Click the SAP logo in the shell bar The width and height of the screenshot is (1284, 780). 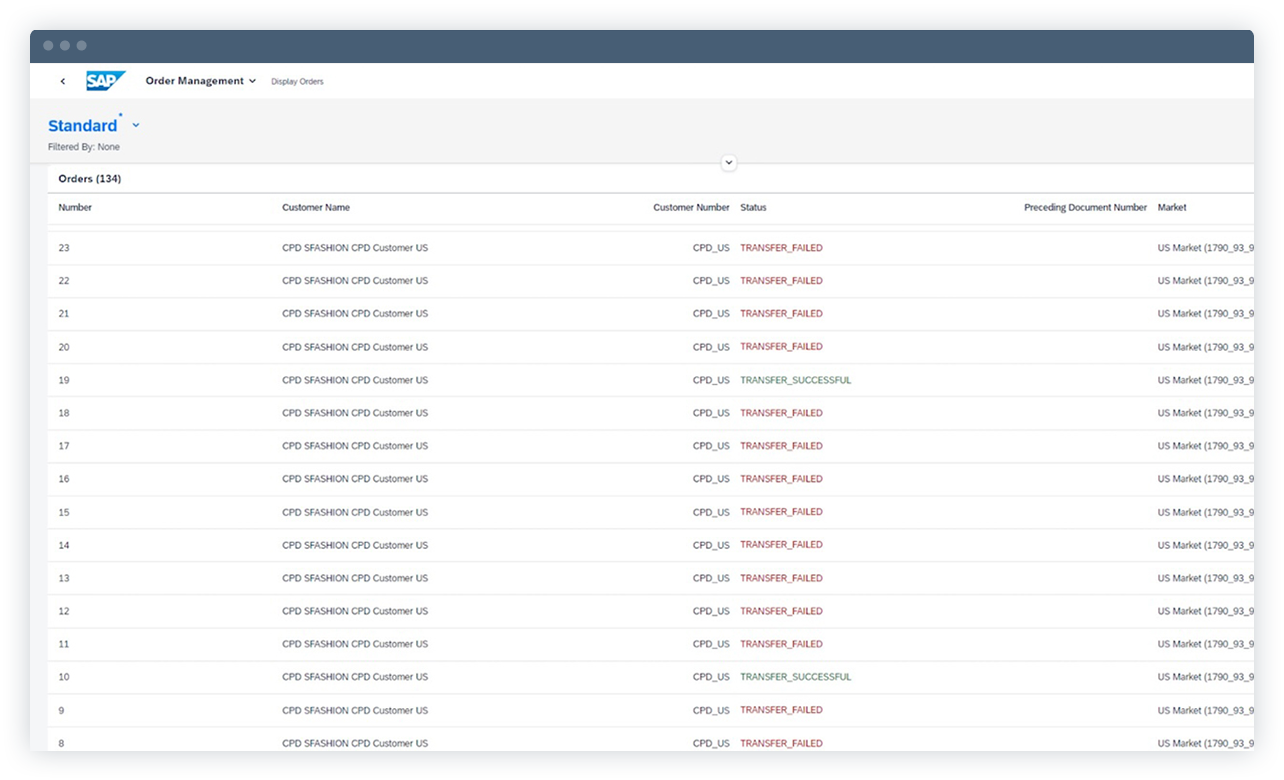click(105, 81)
